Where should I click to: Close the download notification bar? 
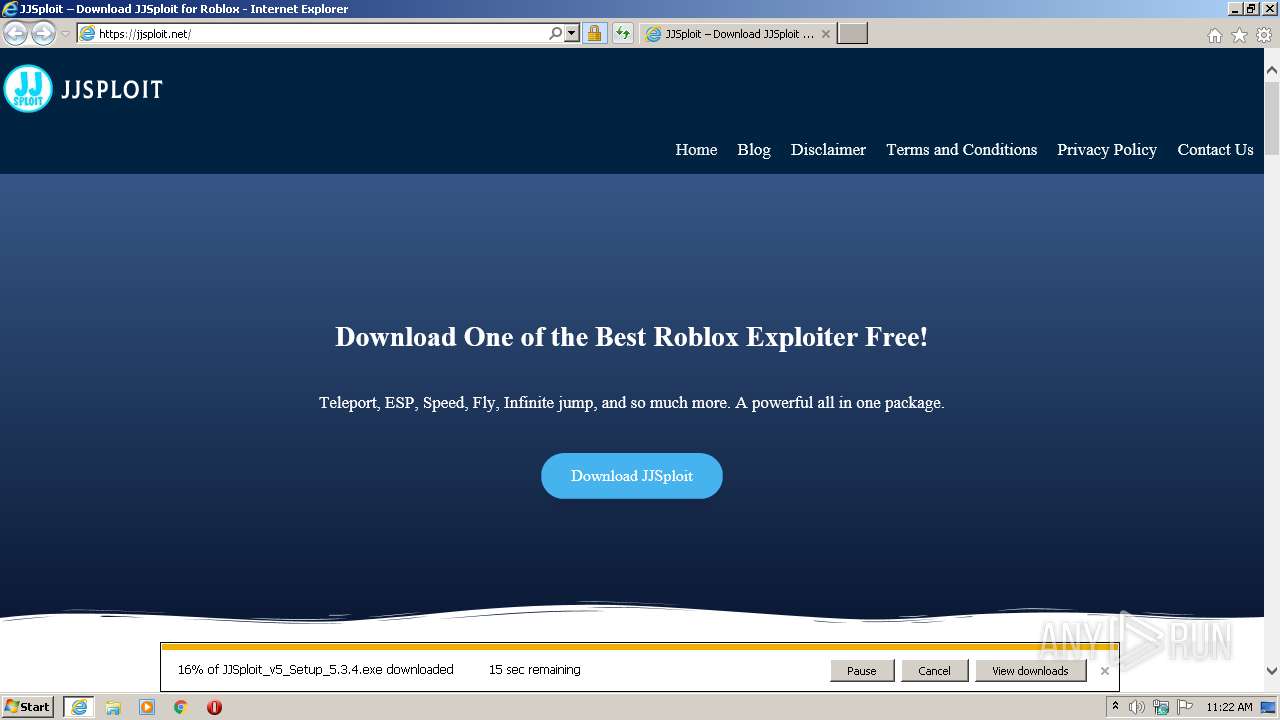tap(1105, 671)
